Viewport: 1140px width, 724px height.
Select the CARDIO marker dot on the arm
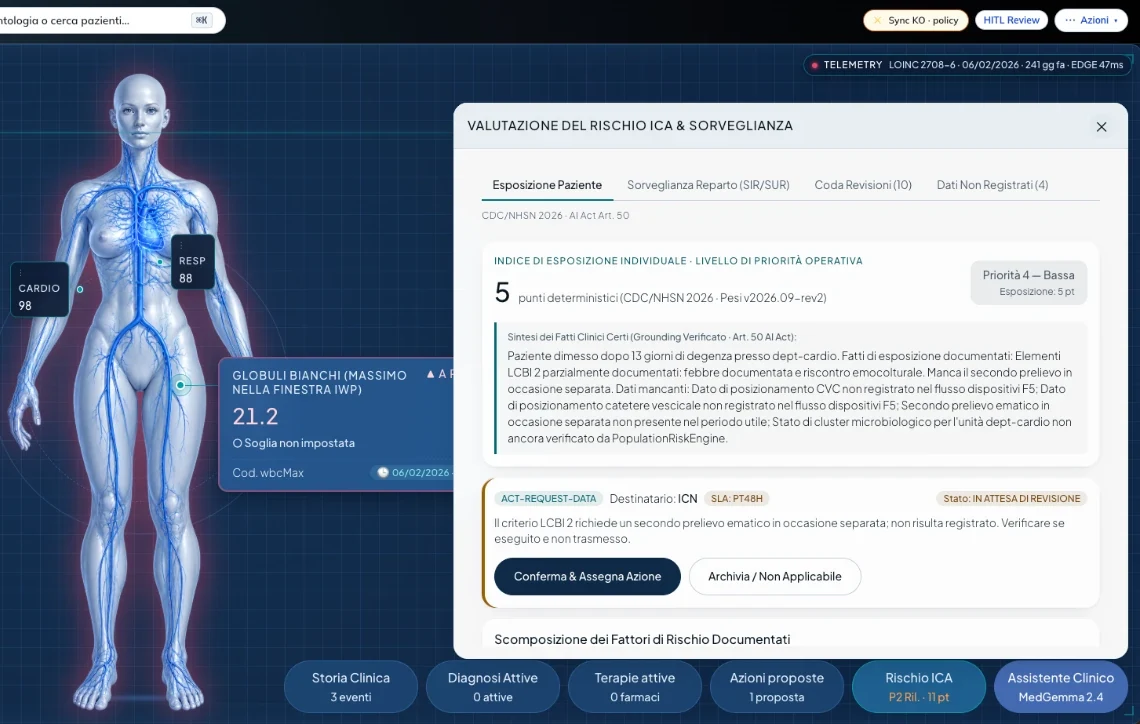tap(80, 289)
